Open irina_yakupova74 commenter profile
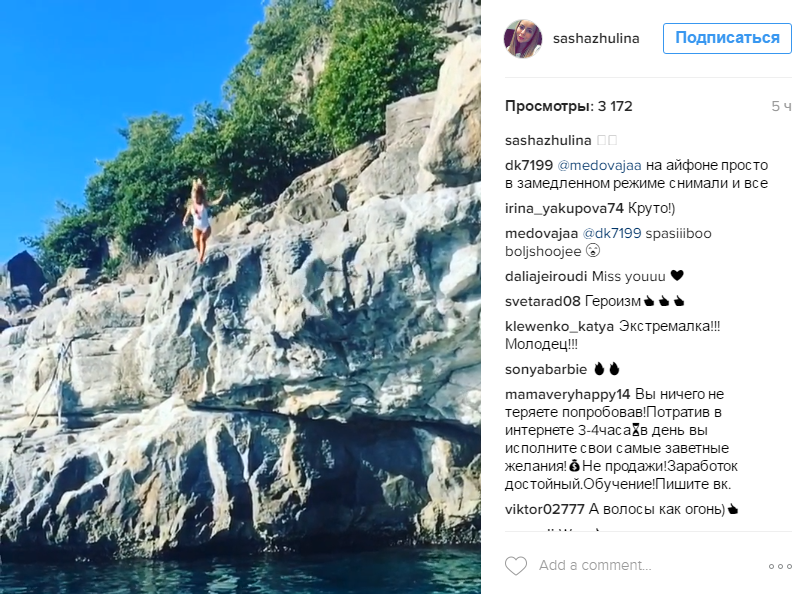 564,208
